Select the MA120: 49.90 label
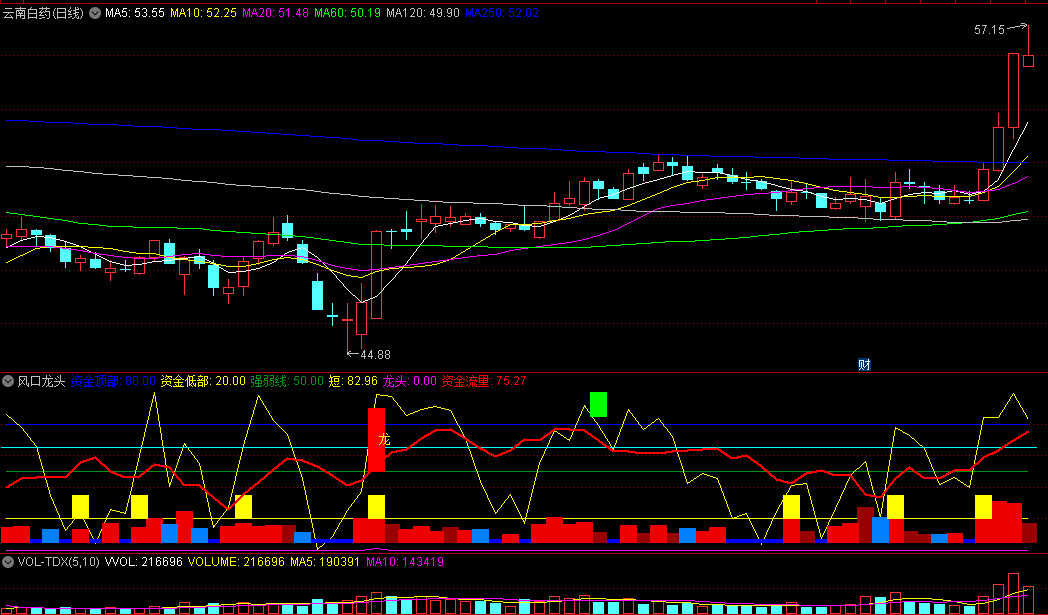The height and width of the screenshot is (615, 1048). 423,13
